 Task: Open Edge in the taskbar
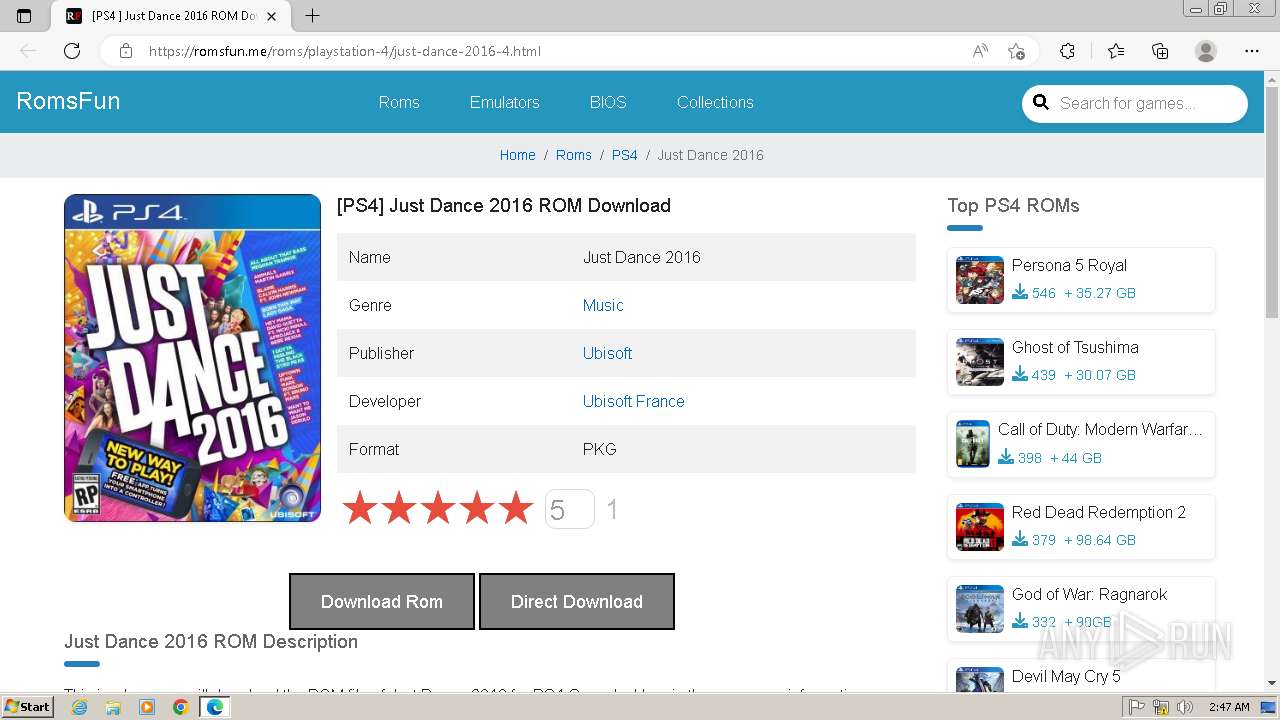coord(214,707)
